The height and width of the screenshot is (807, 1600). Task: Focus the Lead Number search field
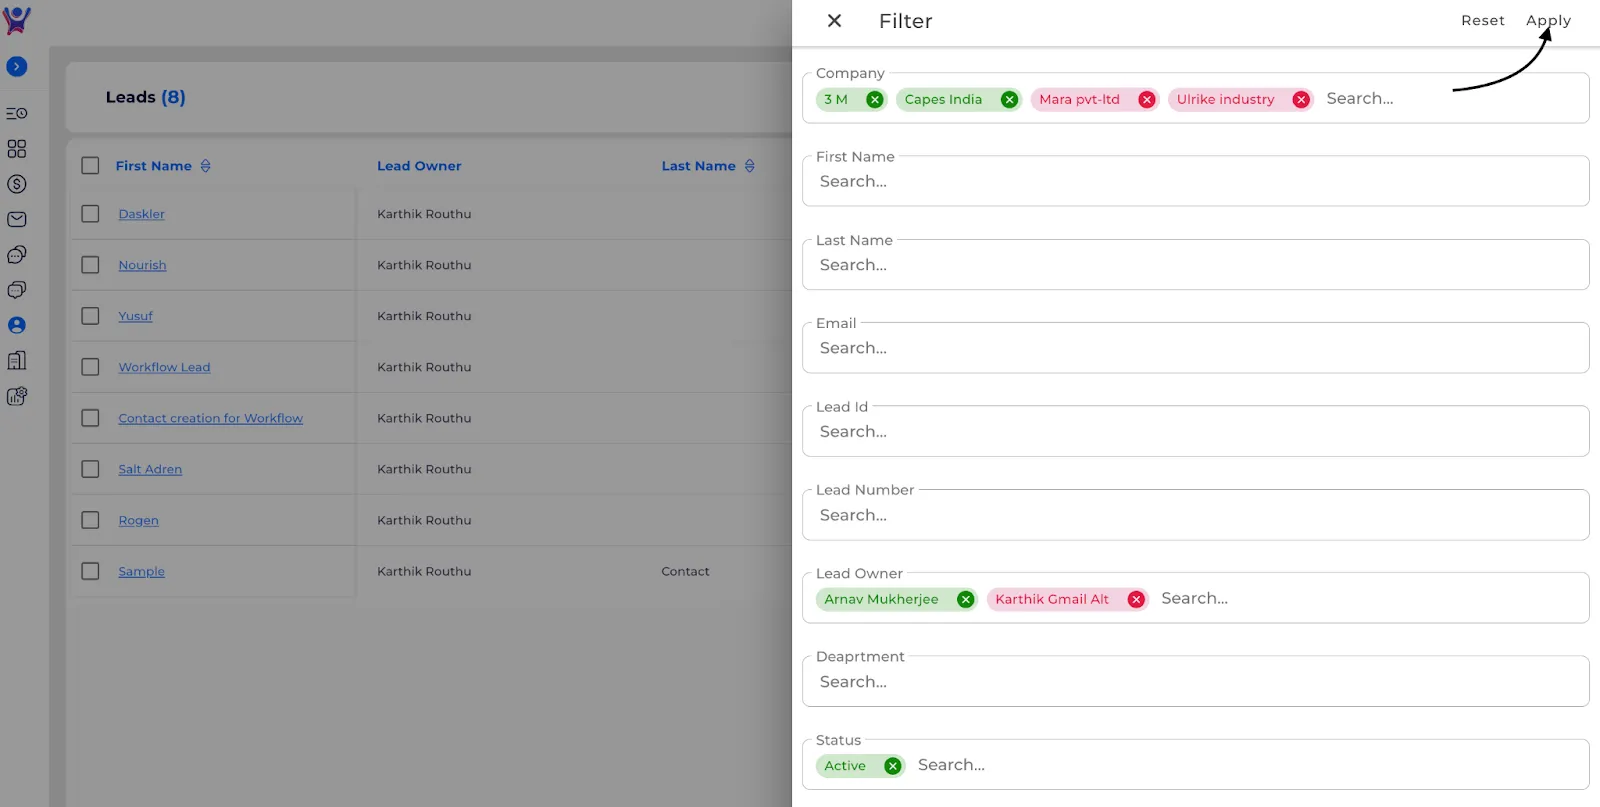[x=1195, y=515]
